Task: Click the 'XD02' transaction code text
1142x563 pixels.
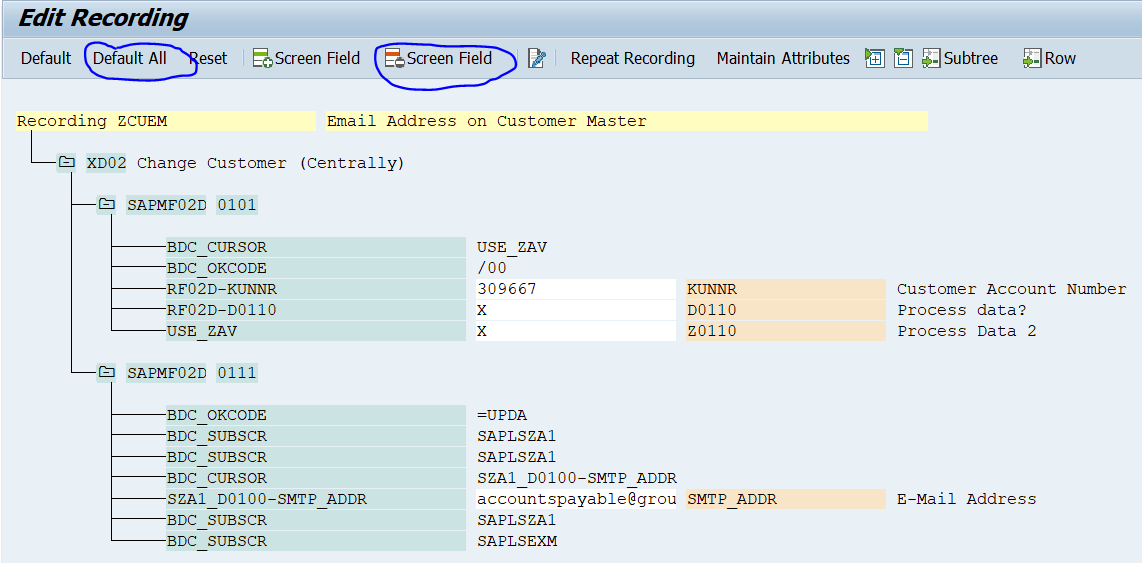Action: coord(106,163)
